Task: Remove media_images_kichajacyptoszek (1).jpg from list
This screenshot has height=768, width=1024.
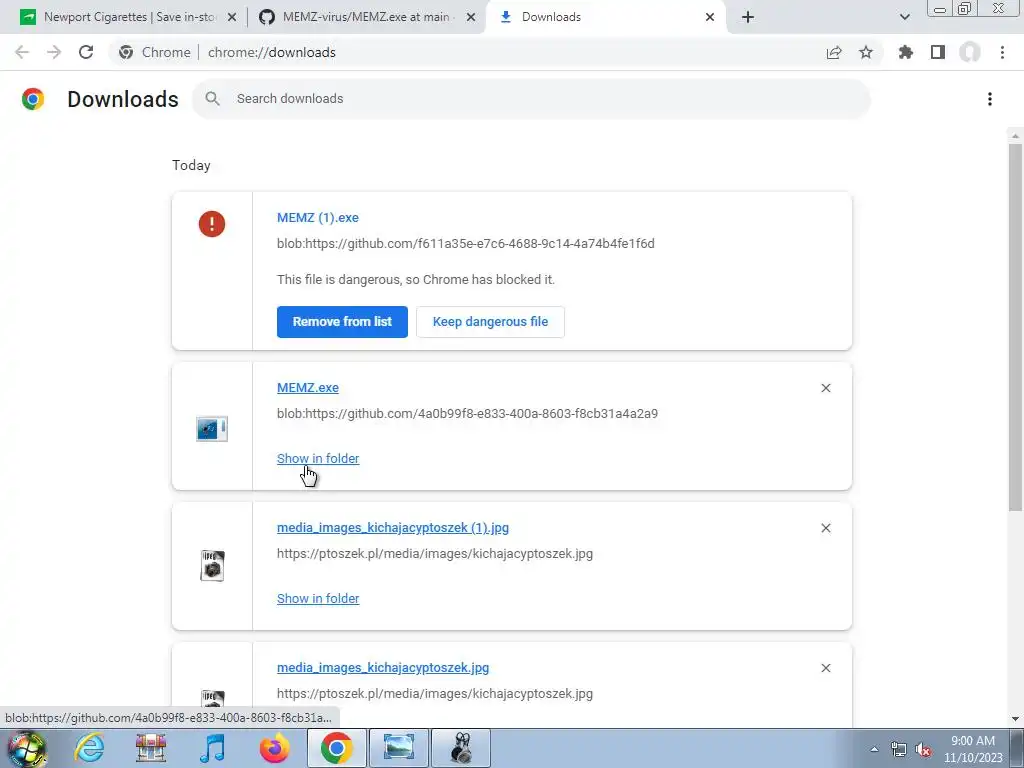Action: coord(825,528)
